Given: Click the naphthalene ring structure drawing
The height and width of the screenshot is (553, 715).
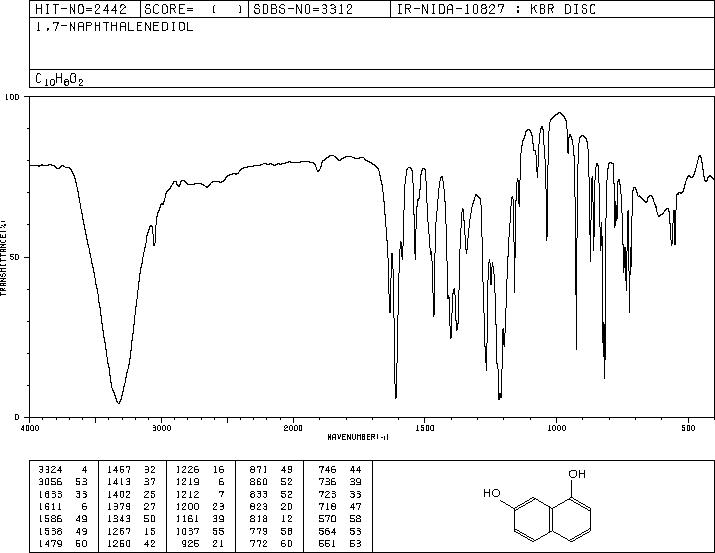Looking at the screenshot, I should tap(553, 520).
